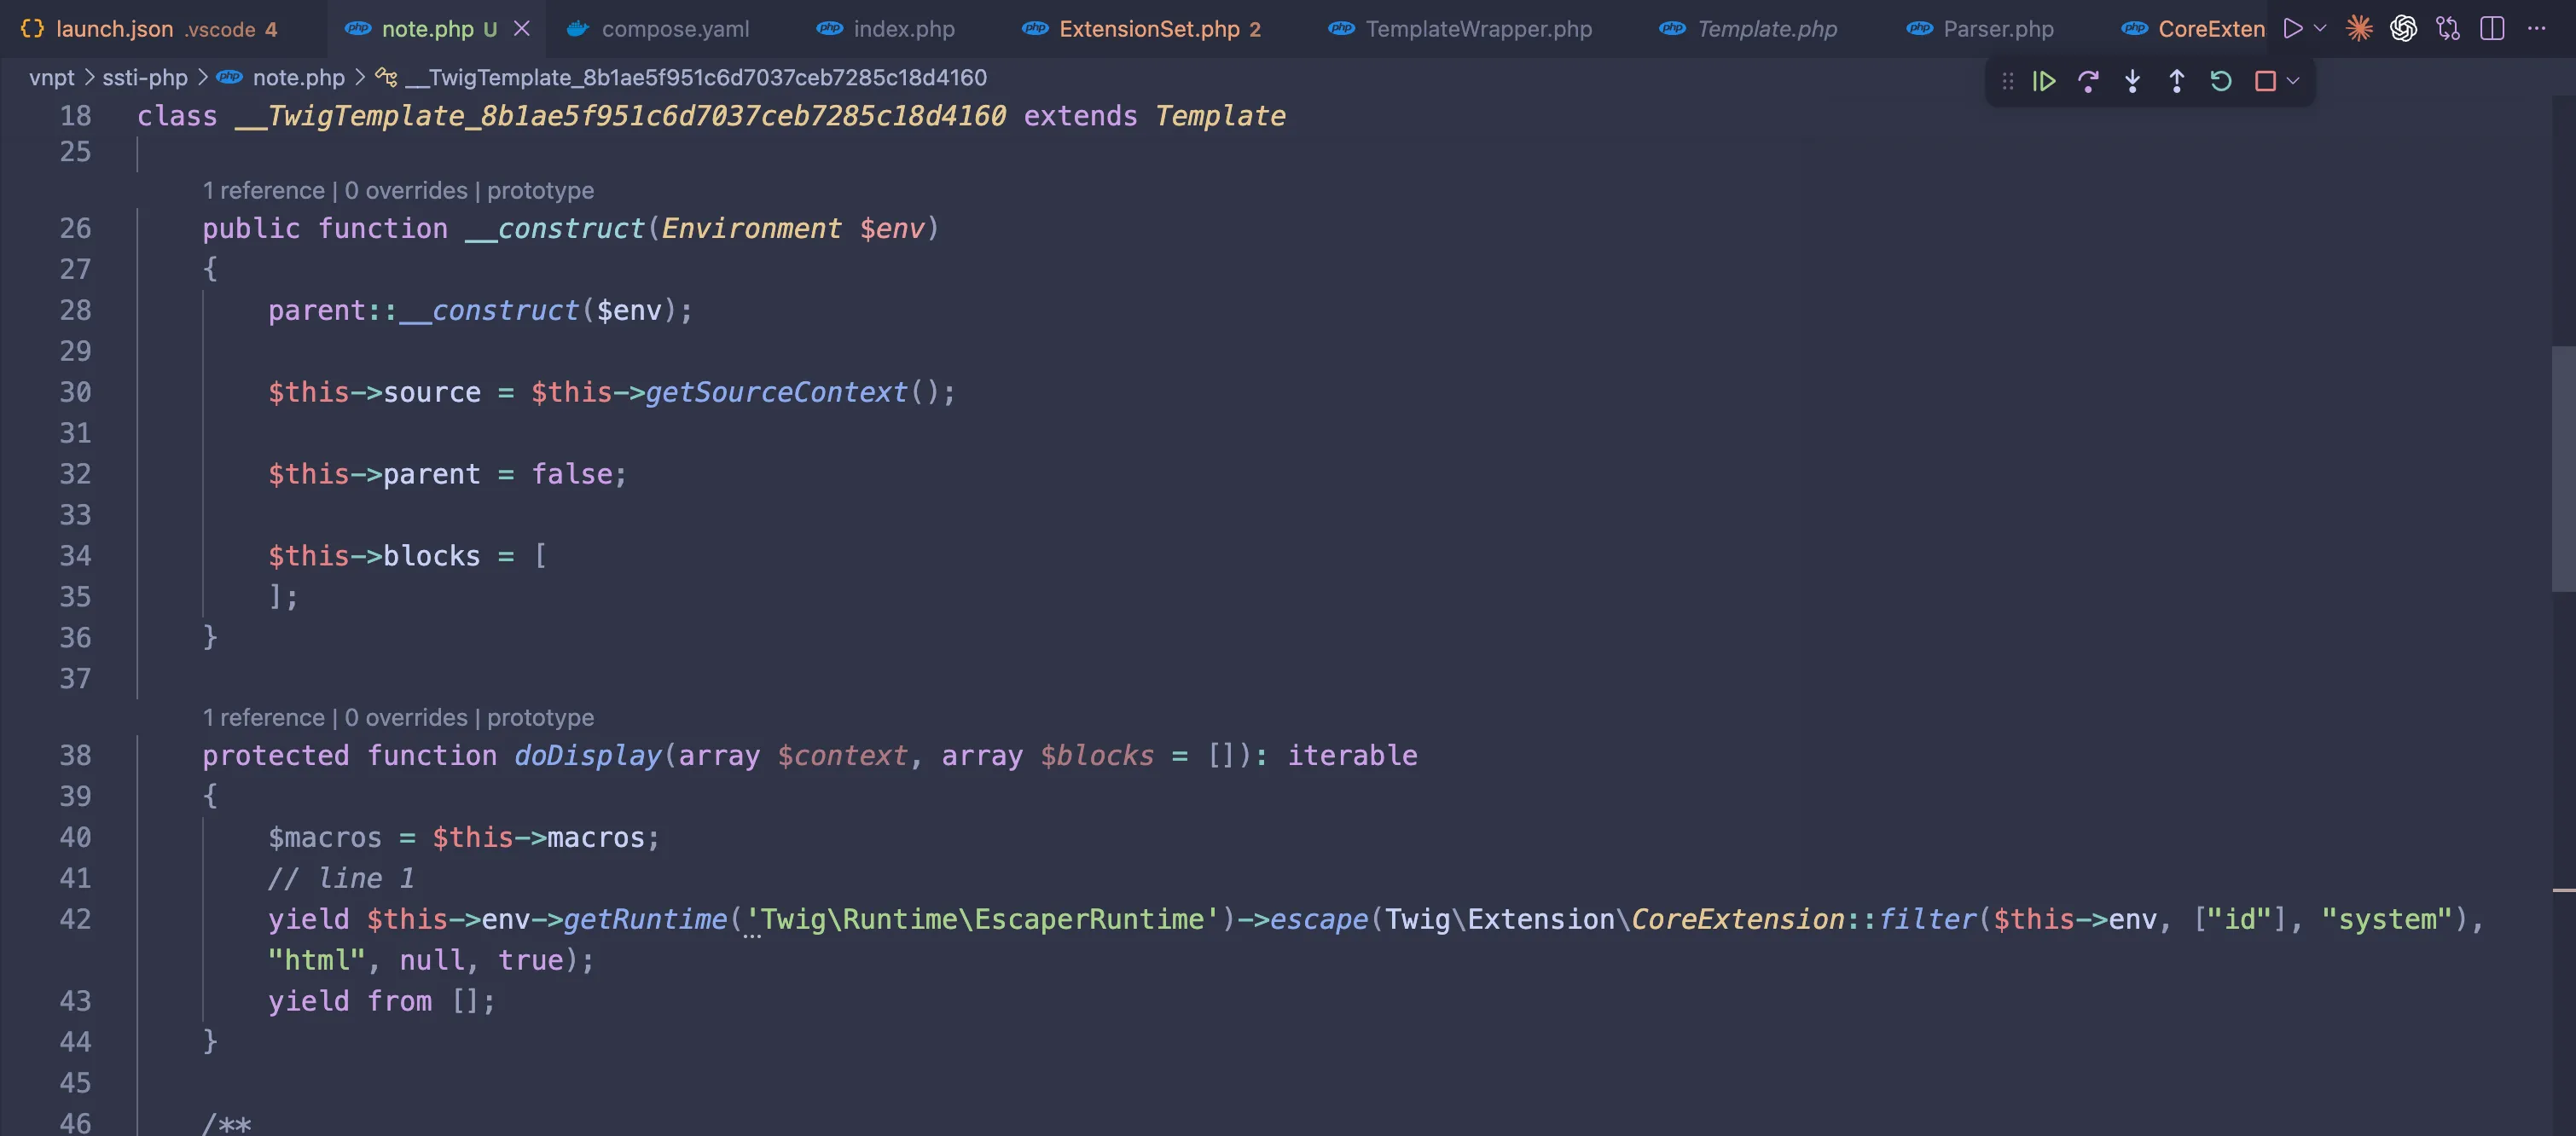
Task: Open the compose.yaml tab
Action: coord(658,29)
